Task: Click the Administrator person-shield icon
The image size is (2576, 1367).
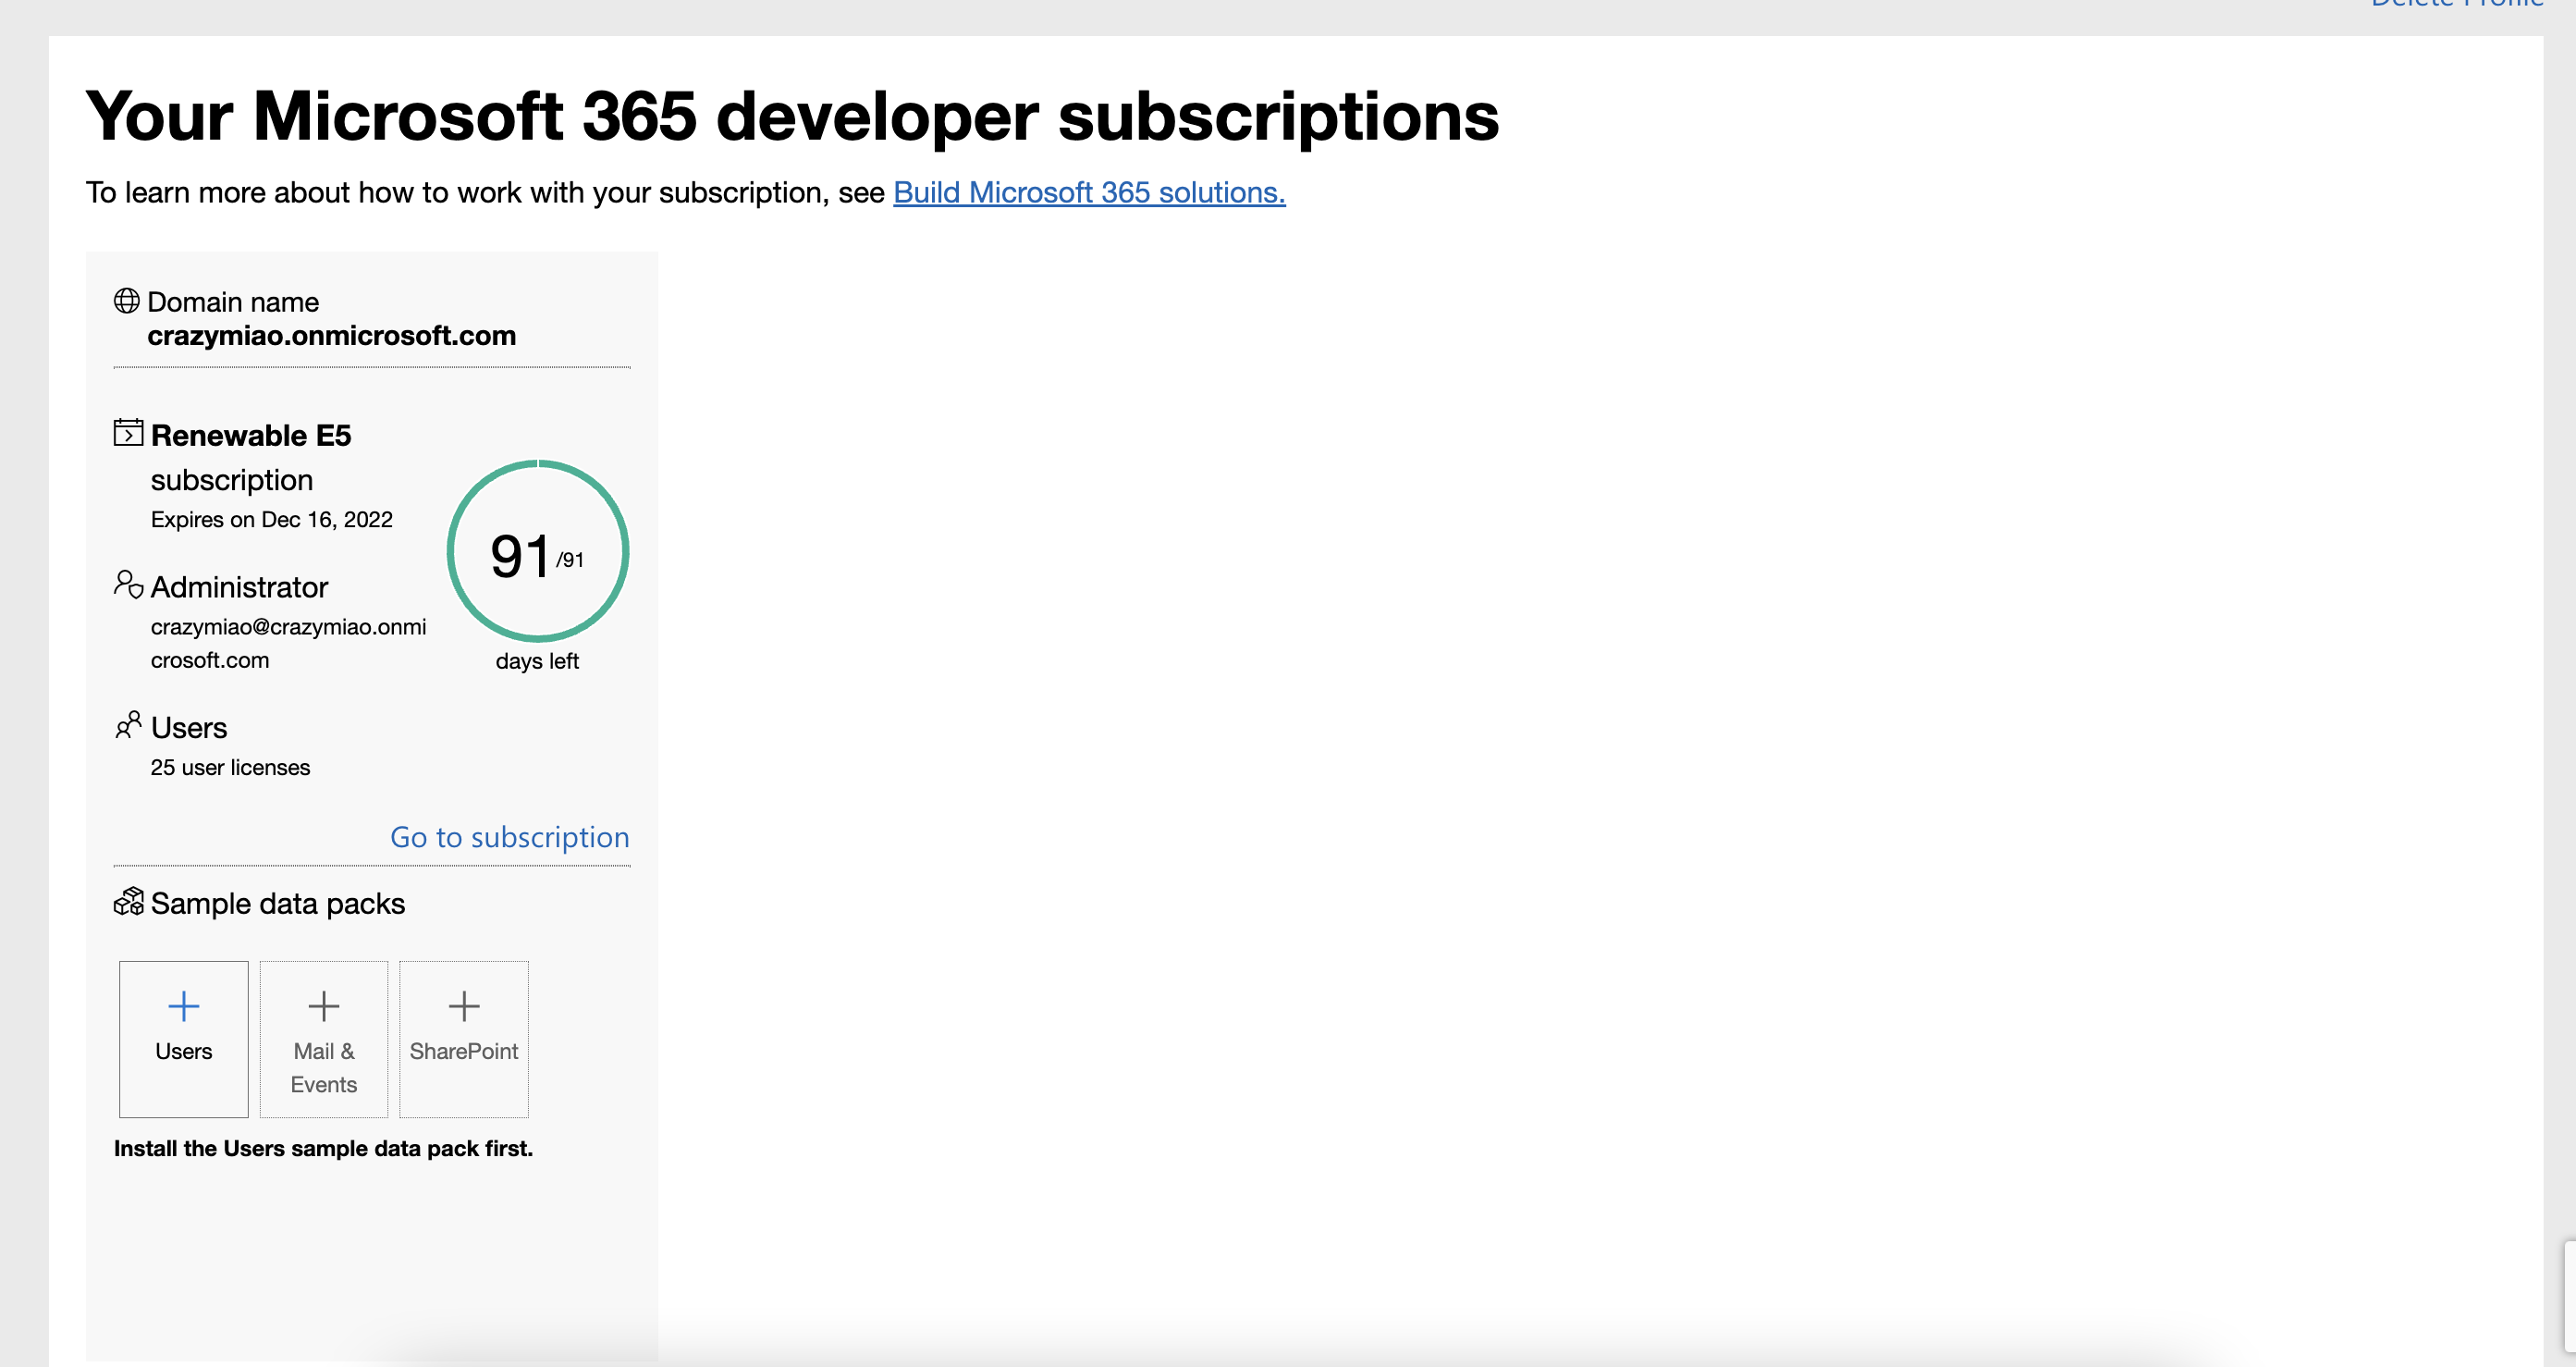Action: click(x=128, y=585)
